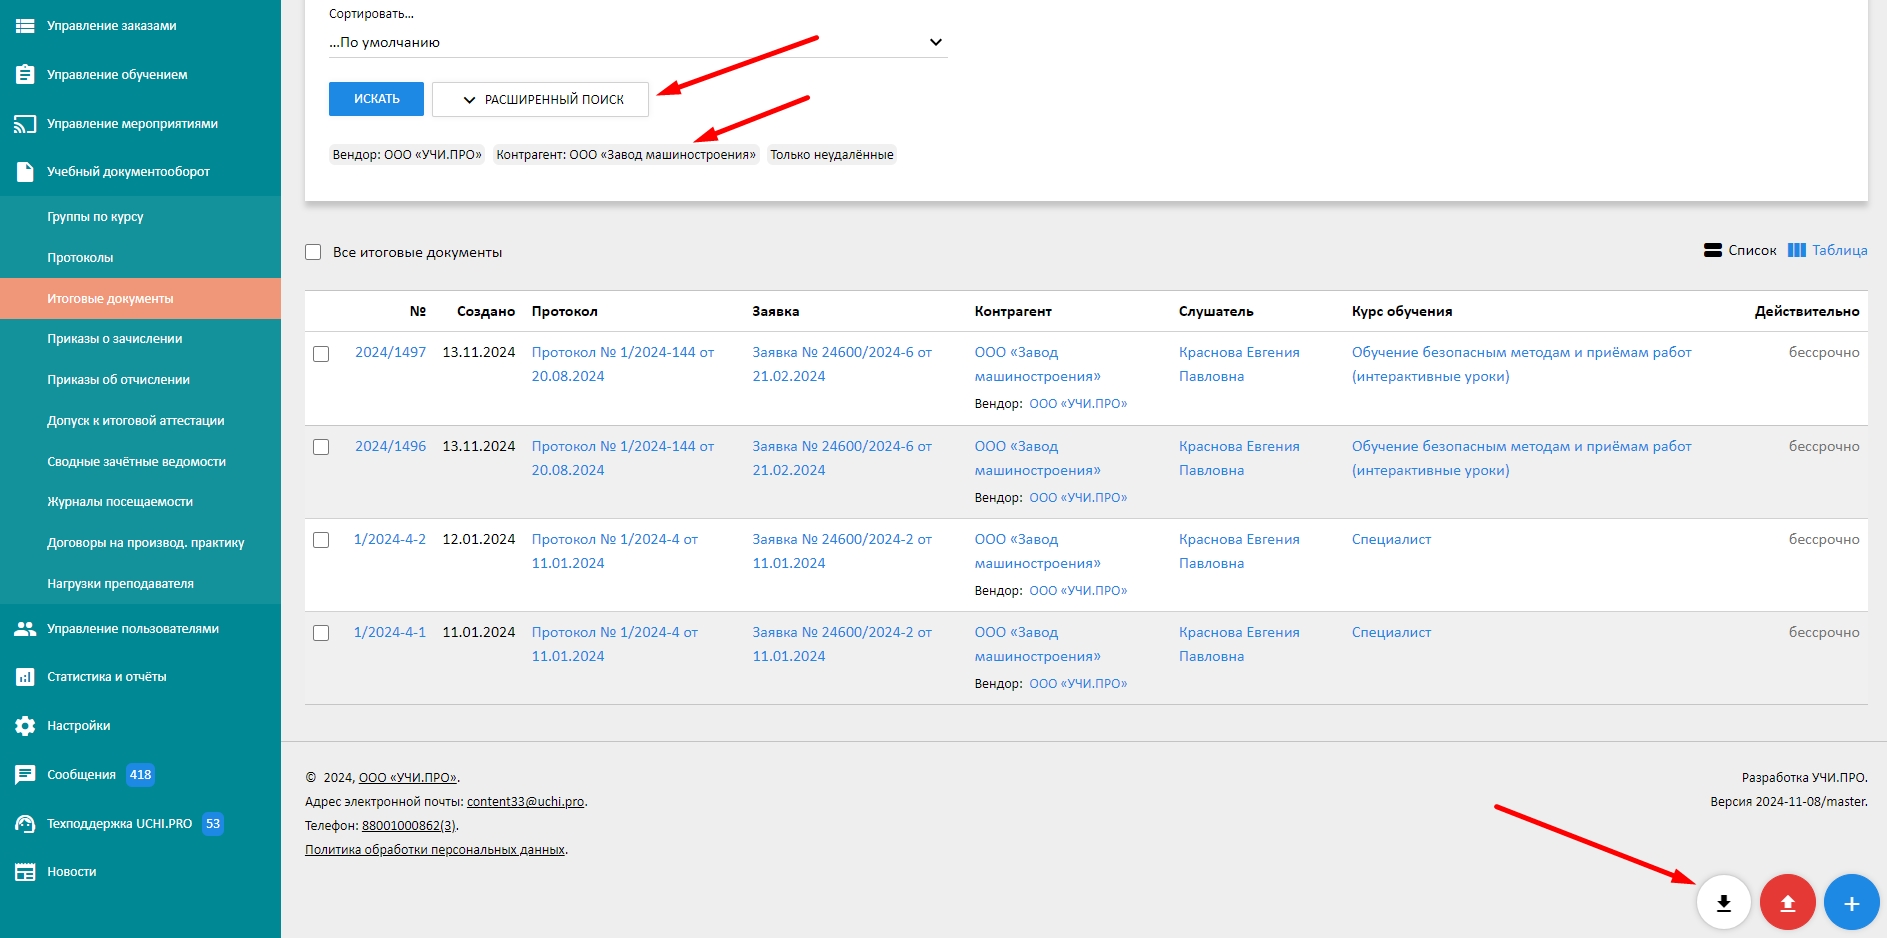Click the educational document flow file icon
Viewport: 1887px width, 938px height.
[25, 172]
